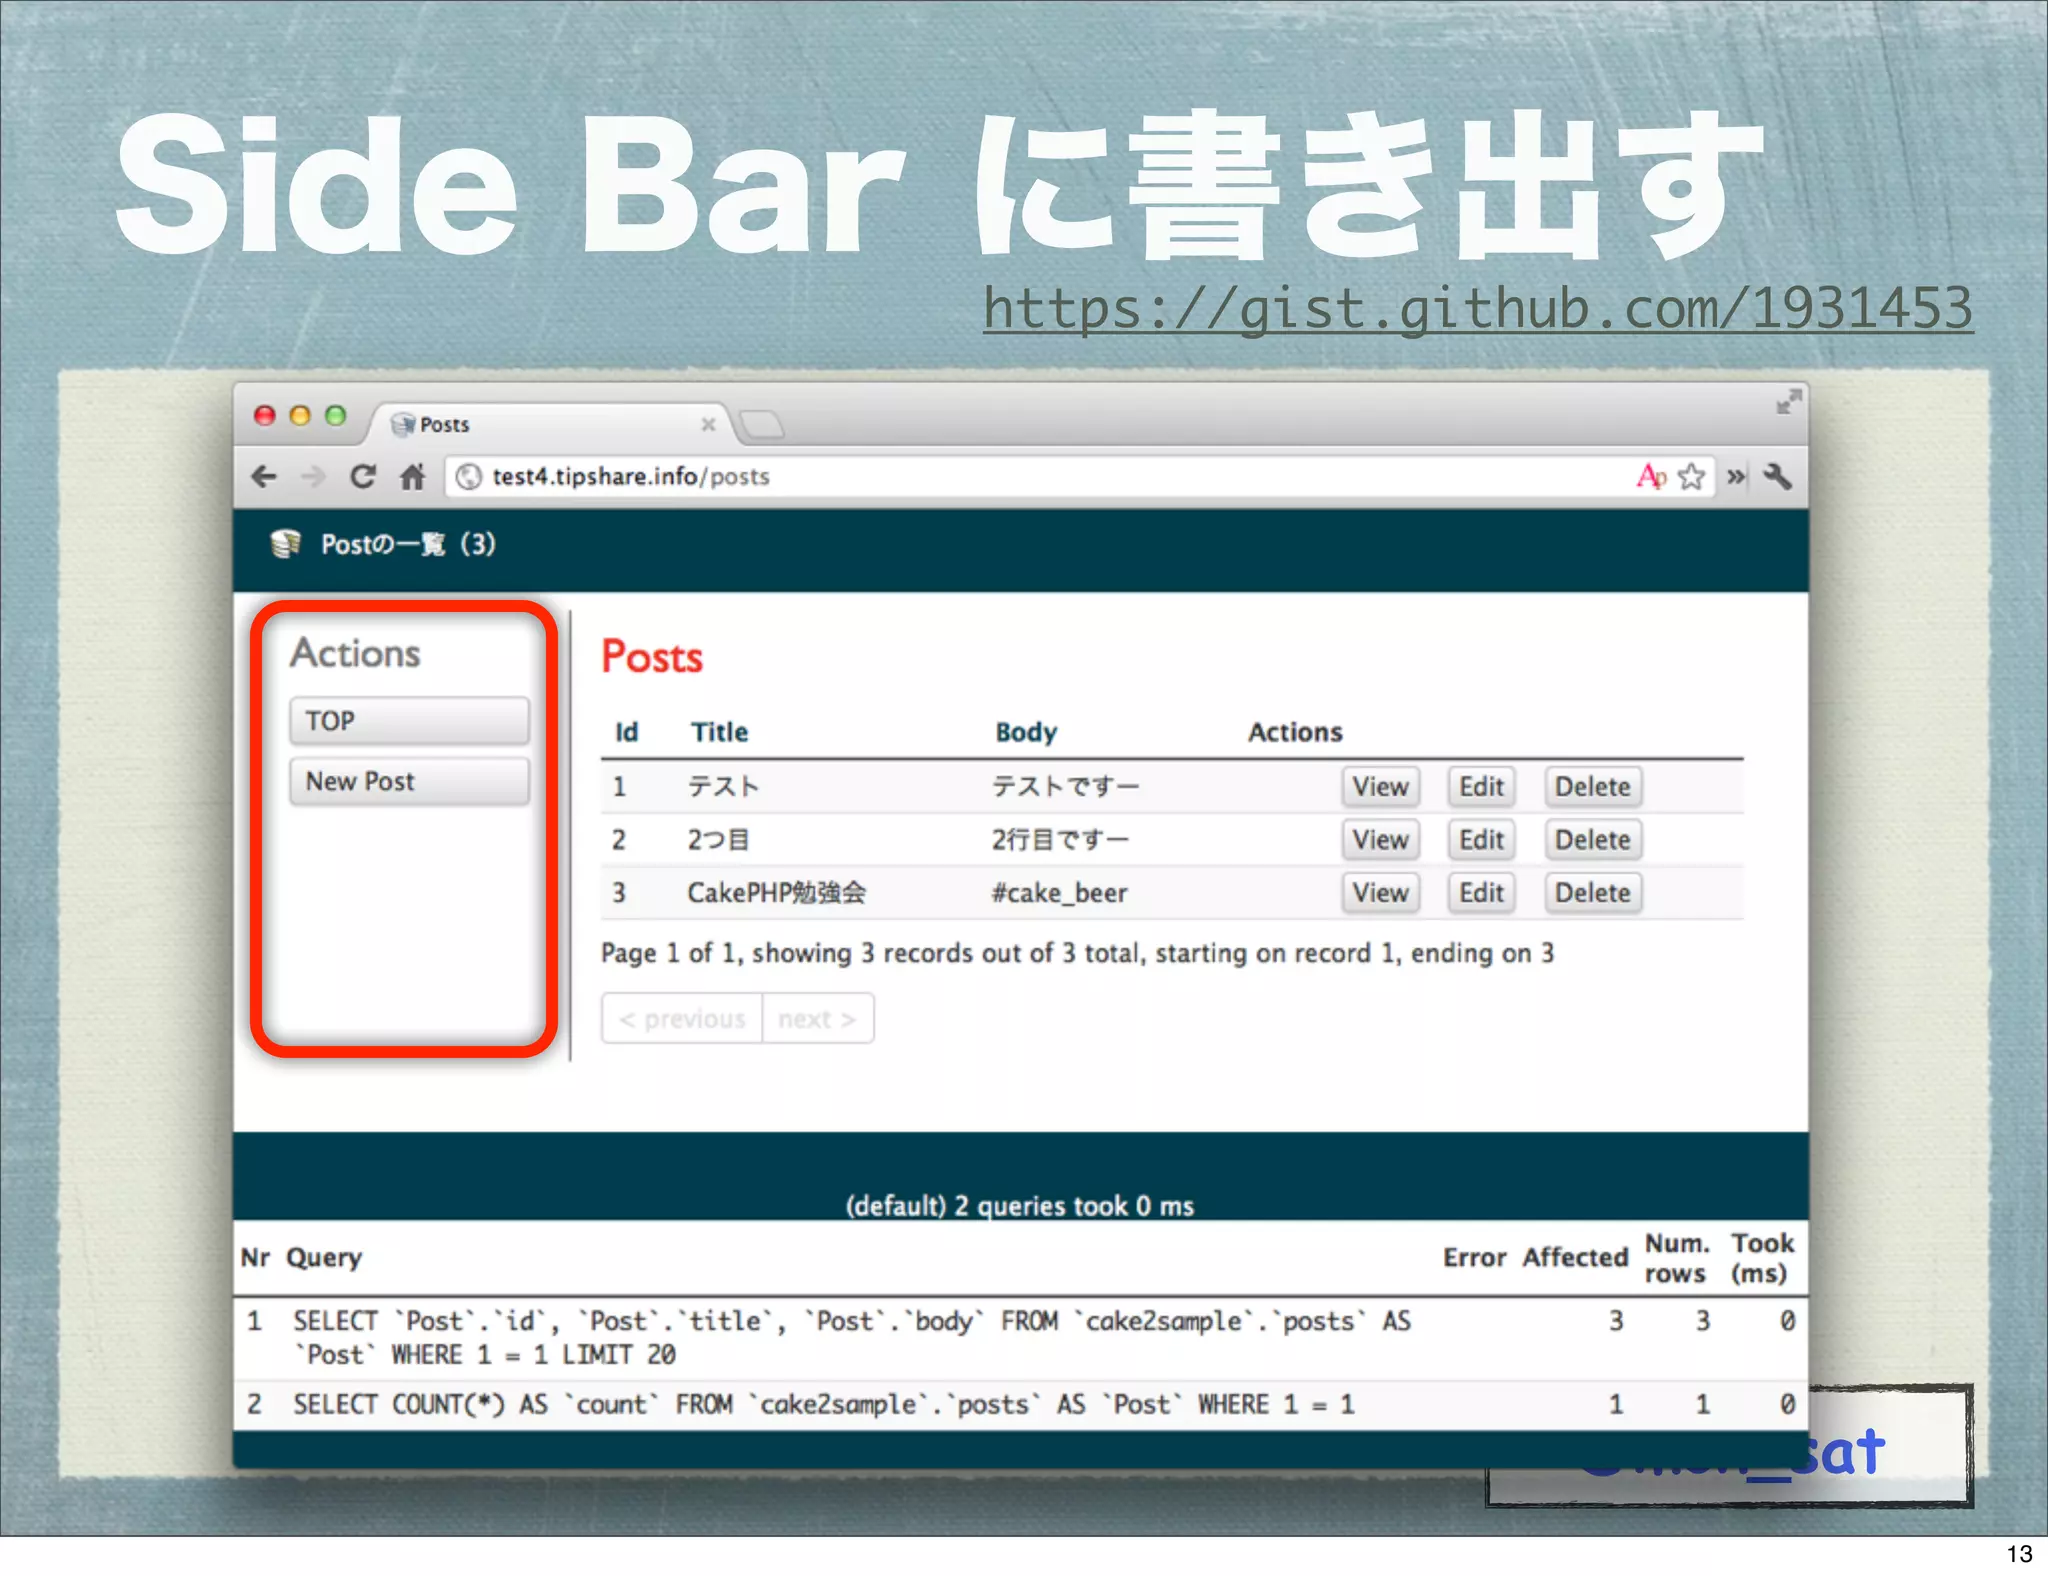Click the yellow minimize window button
Screen dimensions: 2048x1576
[300, 415]
